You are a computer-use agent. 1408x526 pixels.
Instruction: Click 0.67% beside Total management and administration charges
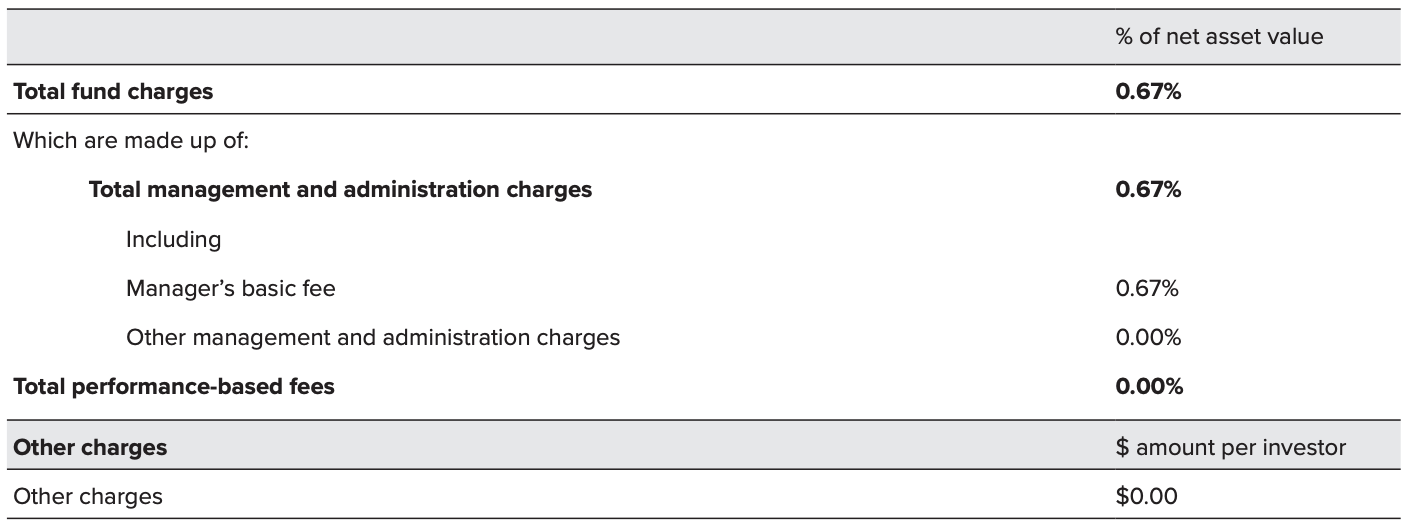[1148, 190]
